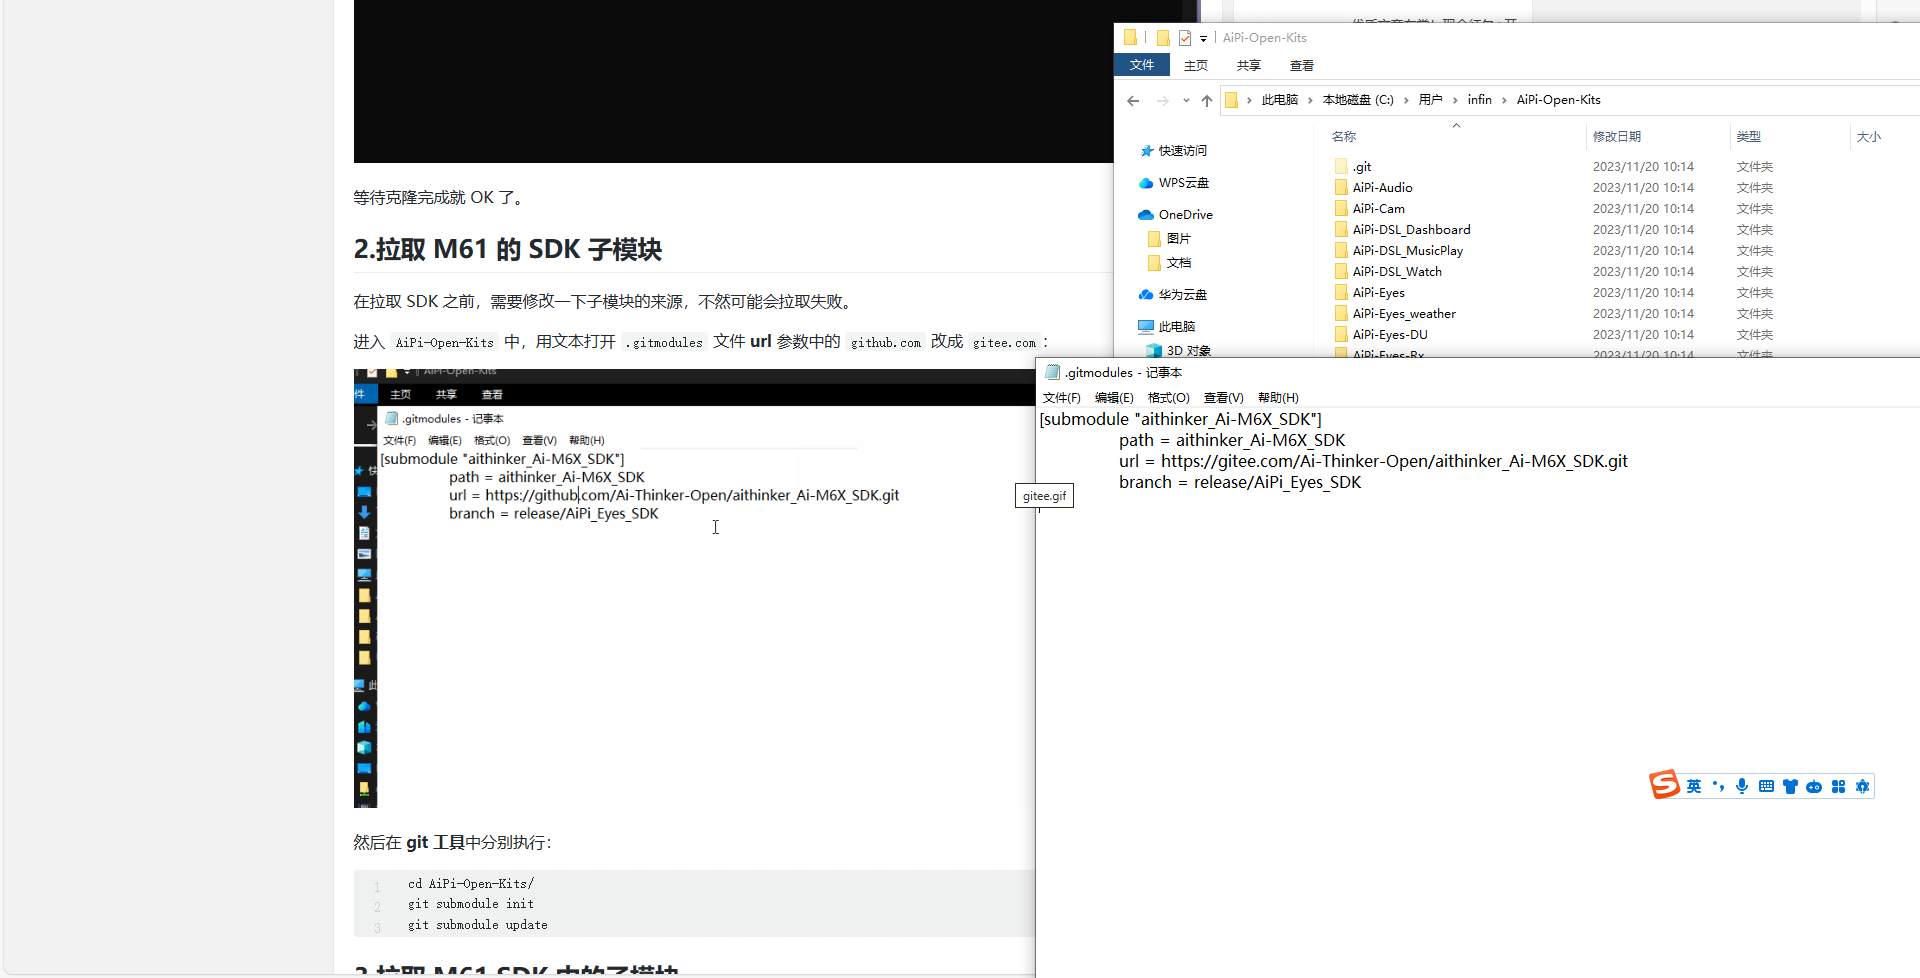Expand the chevron after 本地磁盘 (C:) in breadcrumb
Image resolution: width=1920 pixels, height=978 pixels.
pyautogui.click(x=1406, y=100)
